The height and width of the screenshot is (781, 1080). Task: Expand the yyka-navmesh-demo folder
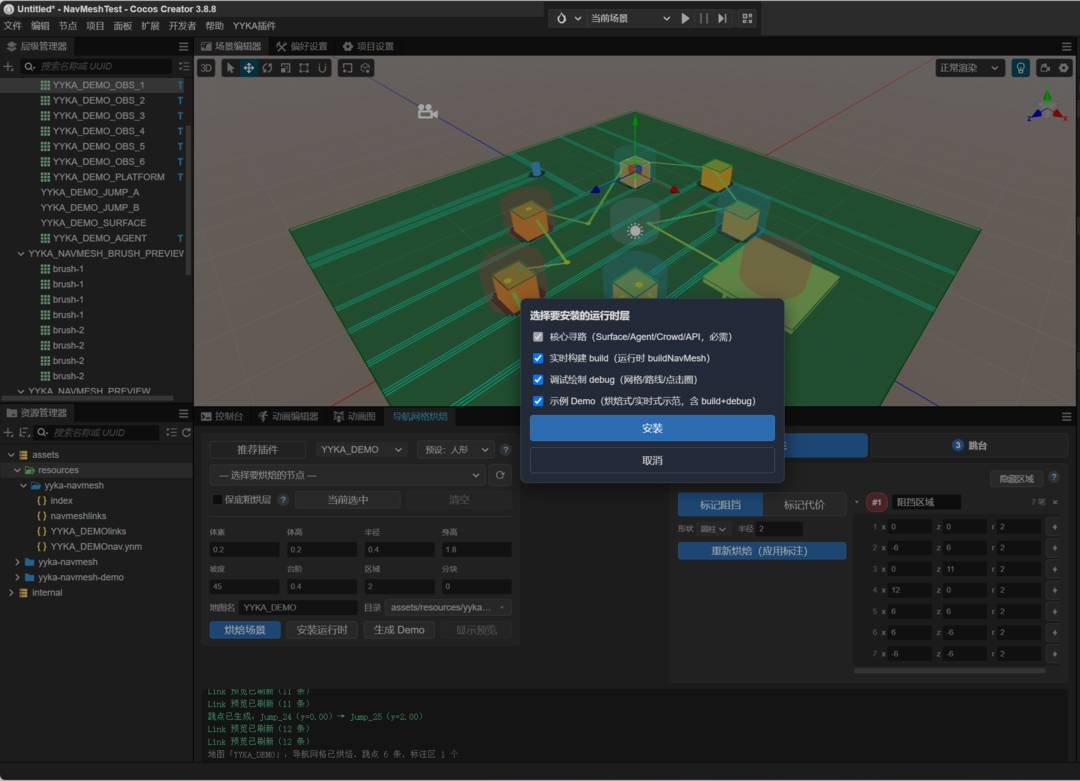pos(17,577)
